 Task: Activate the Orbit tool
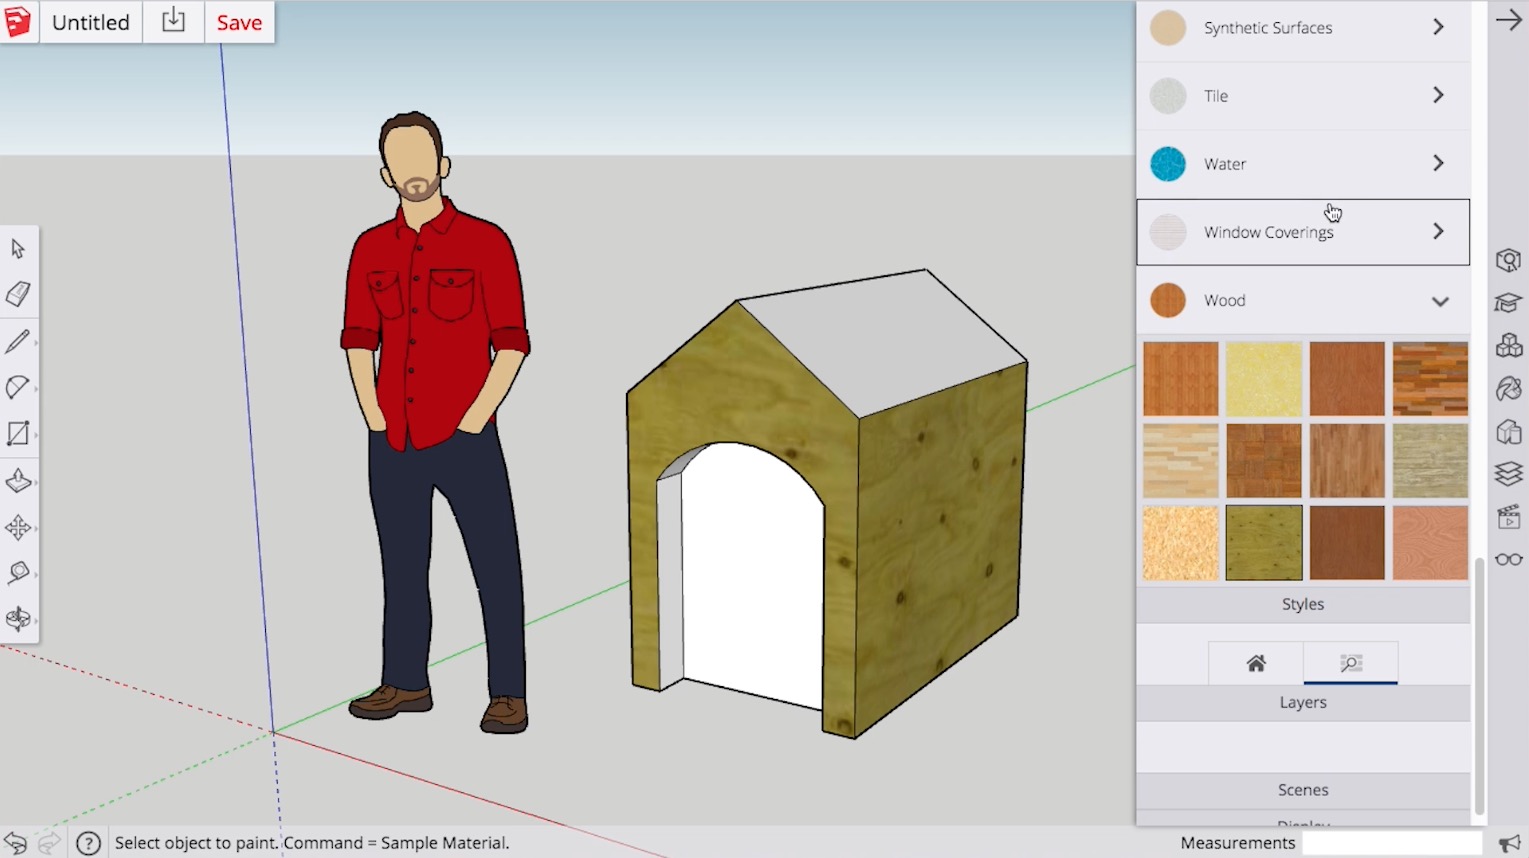click(x=18, y=619)
